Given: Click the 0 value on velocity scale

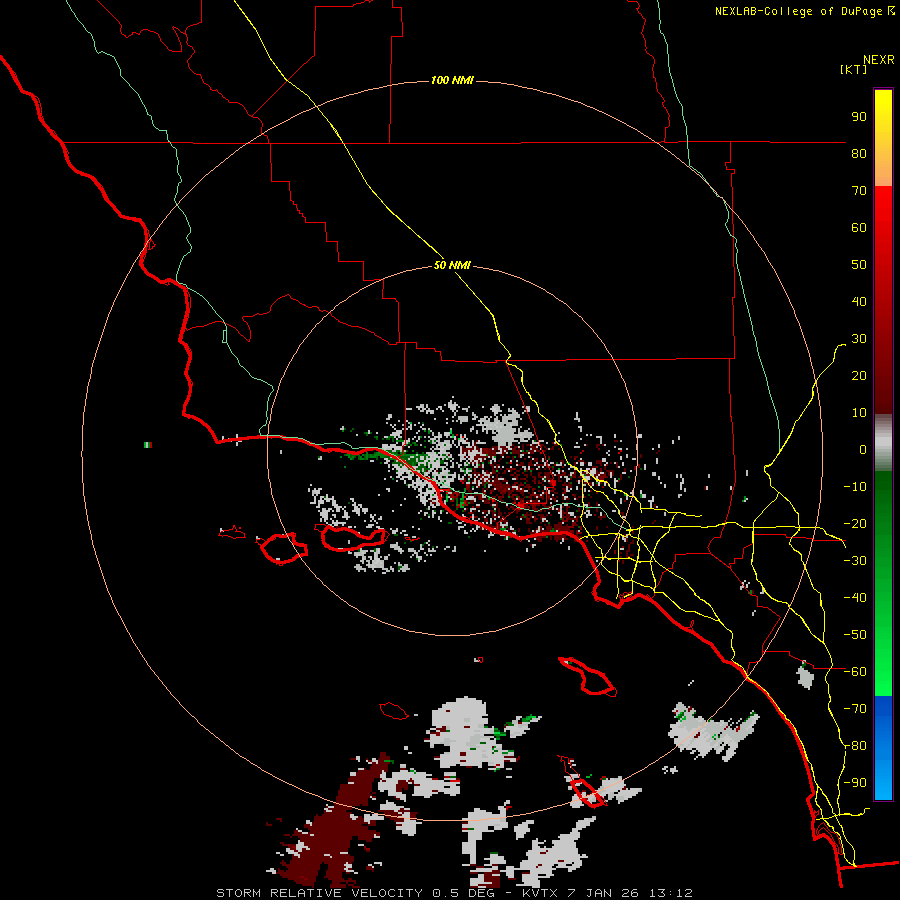Looking at the screenshot, I should point(863,449).
